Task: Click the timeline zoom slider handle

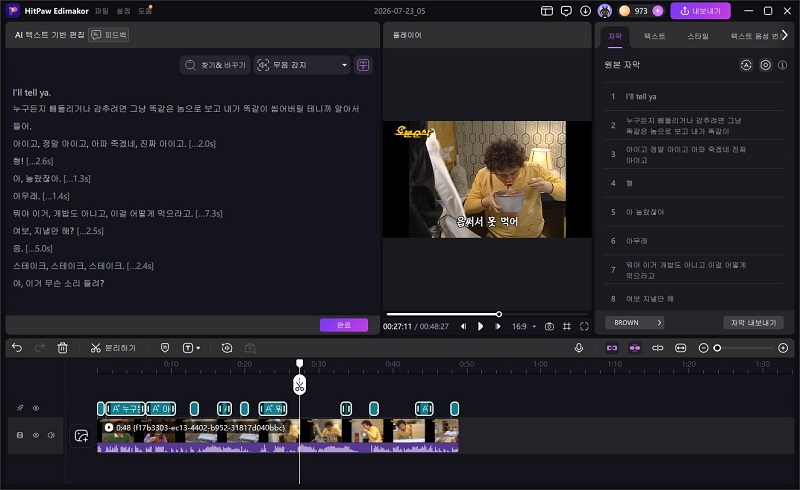Action: 717,348
